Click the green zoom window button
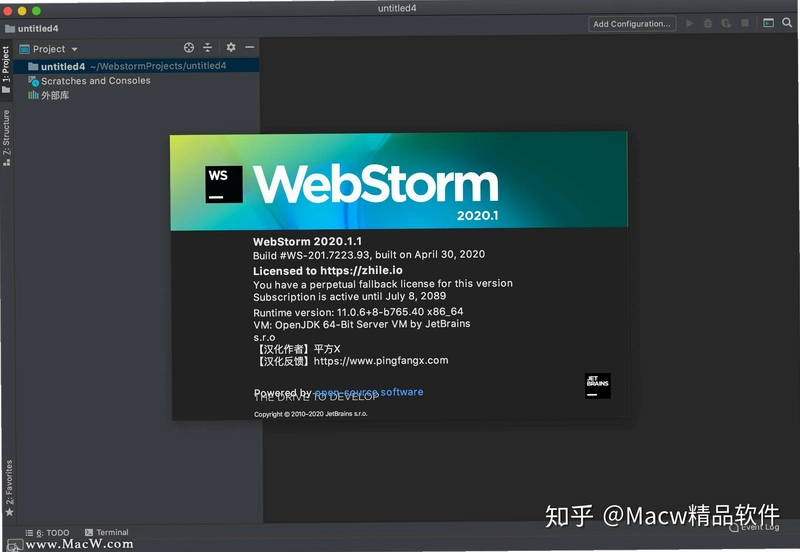The height and width of the screenshot is (552, 800). (x=36, y=10)
